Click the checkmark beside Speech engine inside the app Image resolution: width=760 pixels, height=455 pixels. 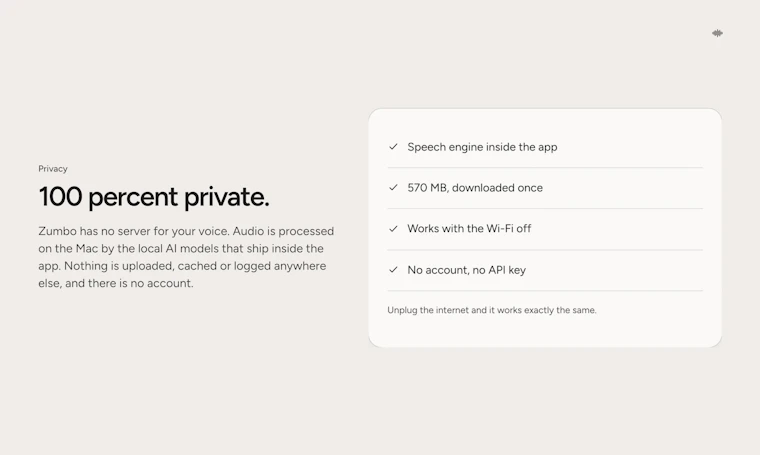tap(393, 147)
